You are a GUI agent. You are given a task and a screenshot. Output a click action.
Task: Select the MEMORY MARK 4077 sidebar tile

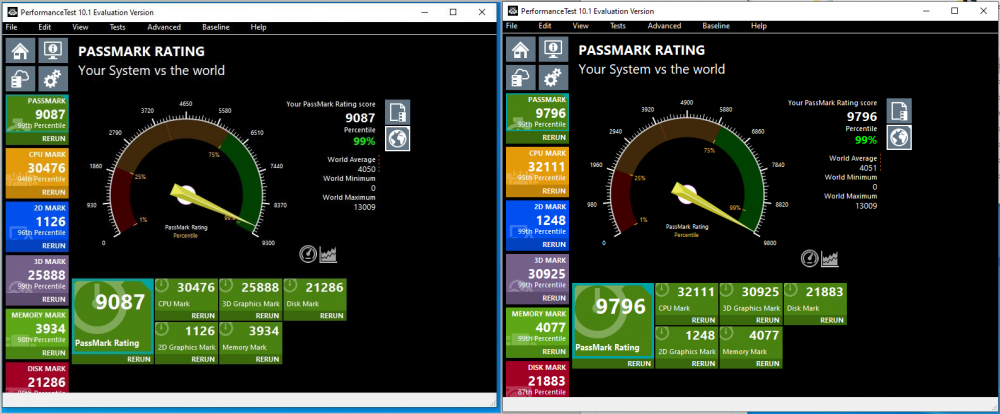click(x=537, y=332)
